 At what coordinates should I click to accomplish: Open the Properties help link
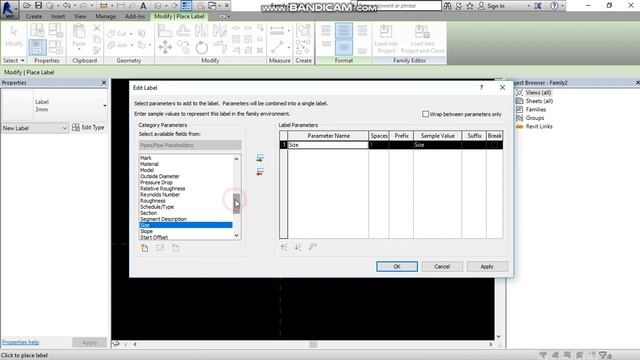(x=20, y=342)
